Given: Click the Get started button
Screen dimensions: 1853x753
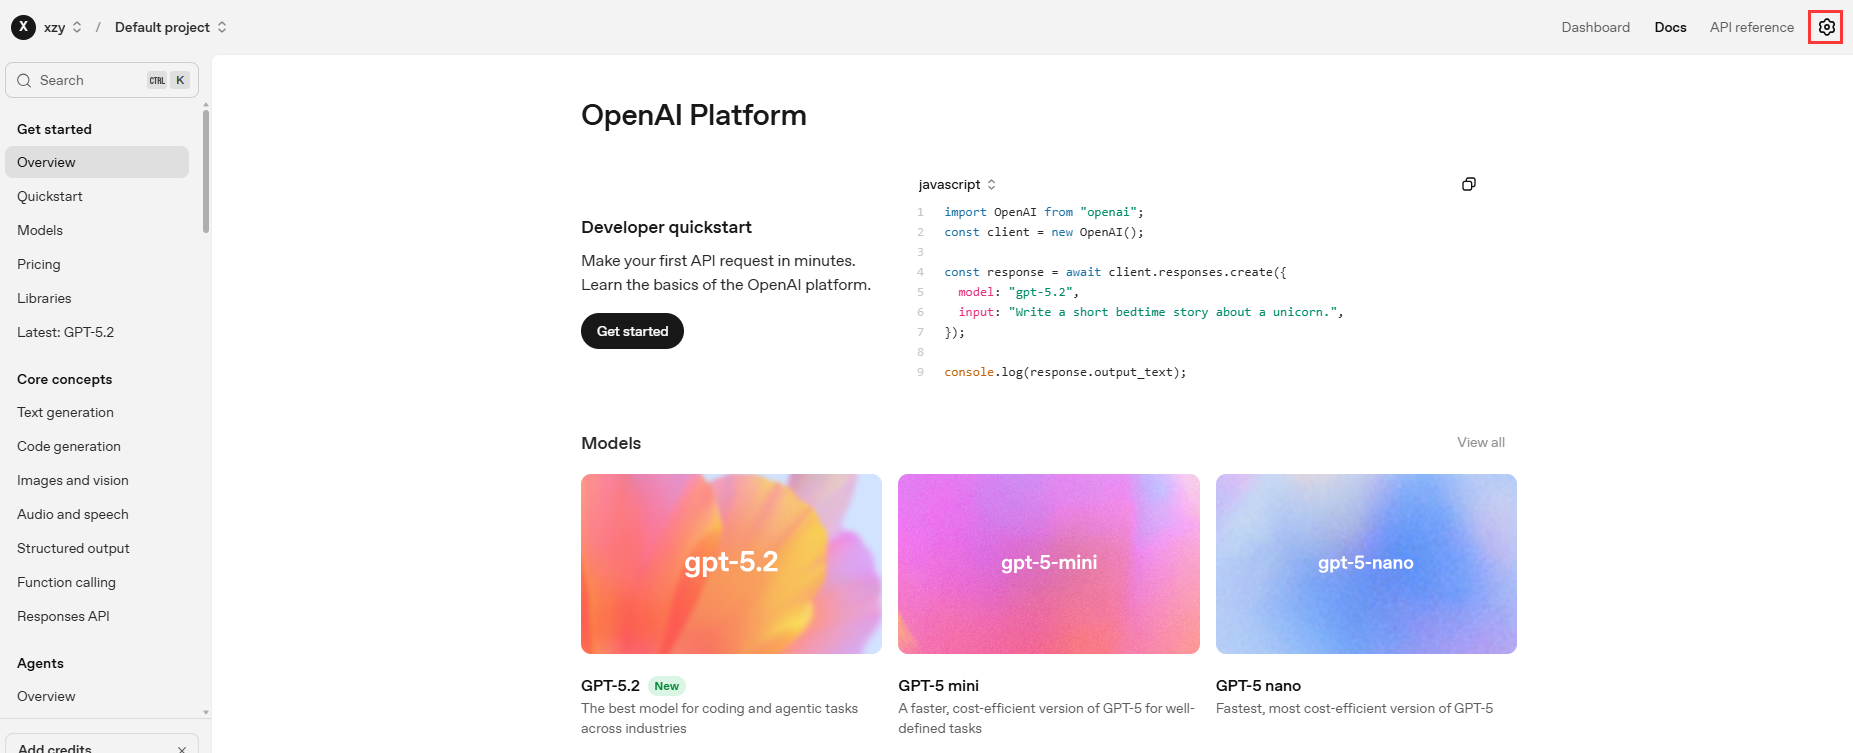Looking at the screenshot, I should pyautogui.click(x=632, y=331).
